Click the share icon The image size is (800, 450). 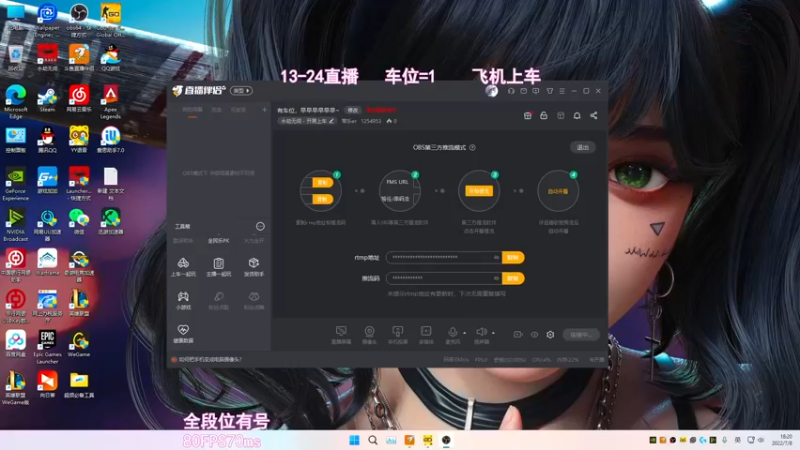coord(594,116)
